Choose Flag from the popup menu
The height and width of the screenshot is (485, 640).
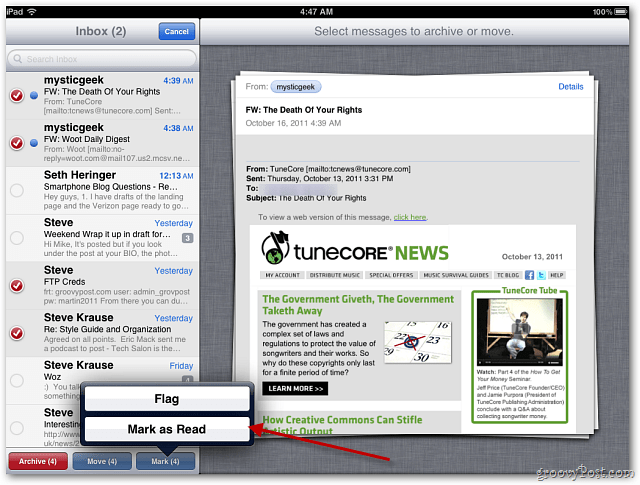[x=167, y=398]
